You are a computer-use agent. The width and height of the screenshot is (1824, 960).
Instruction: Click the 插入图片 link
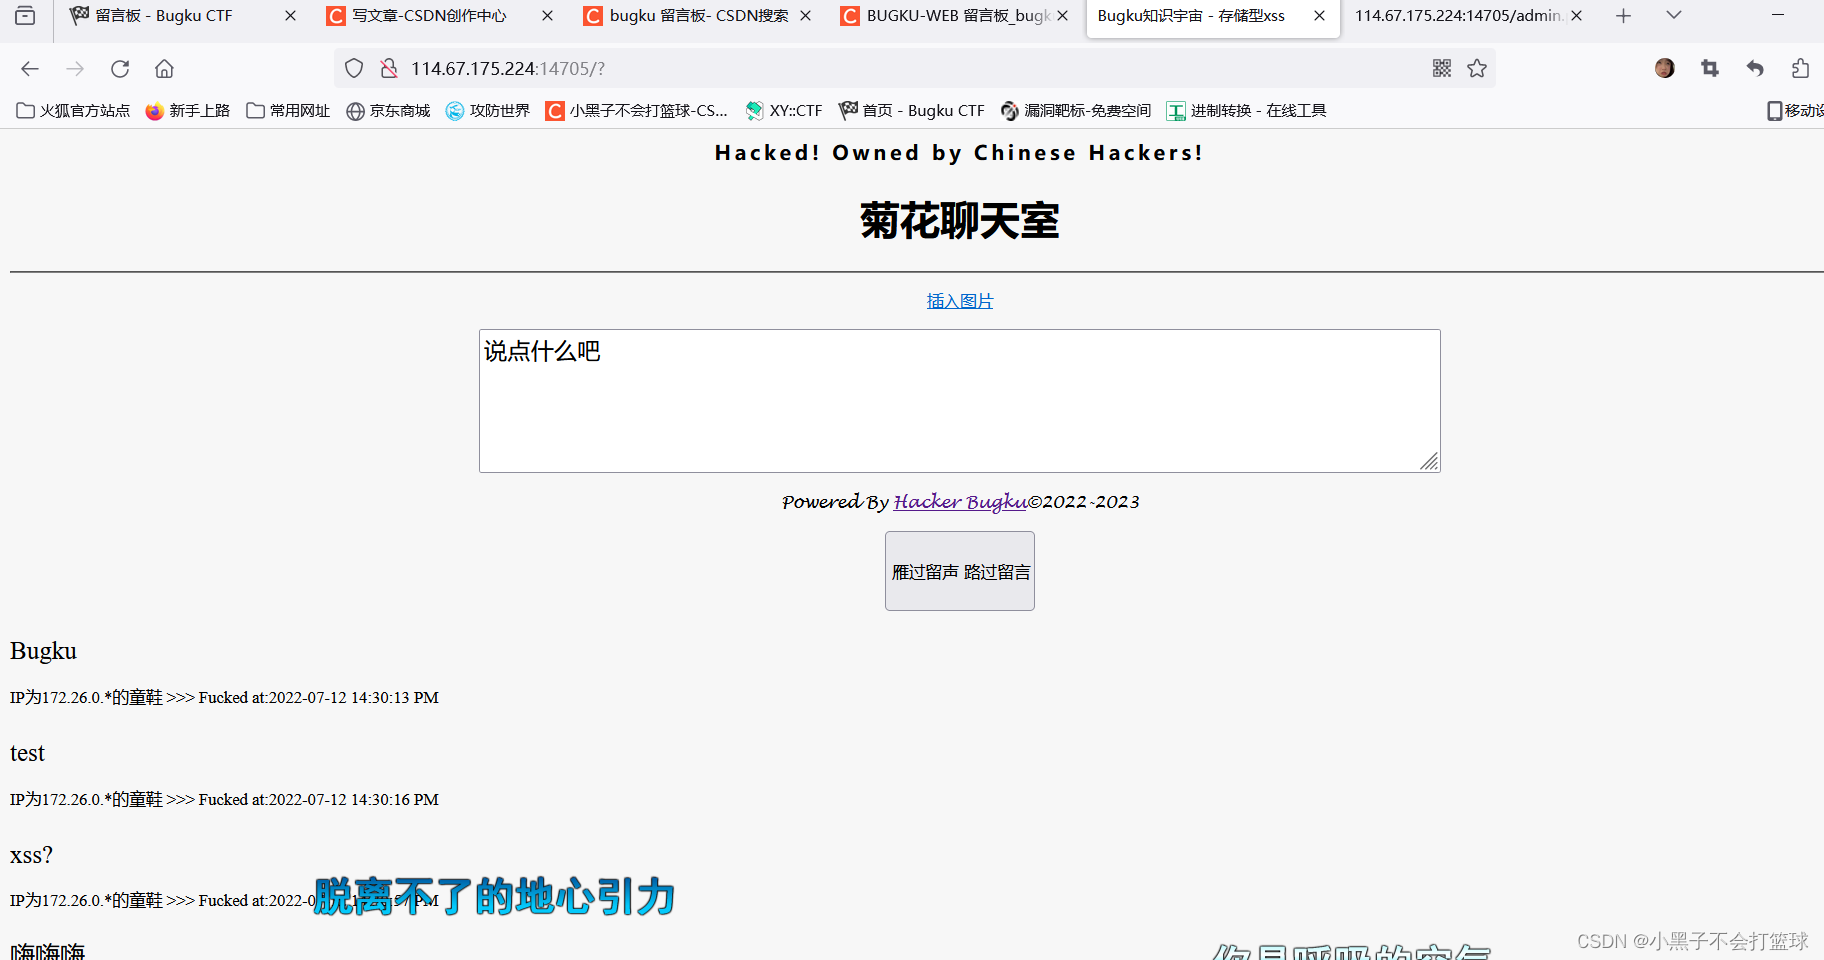[x=960, y=301]
